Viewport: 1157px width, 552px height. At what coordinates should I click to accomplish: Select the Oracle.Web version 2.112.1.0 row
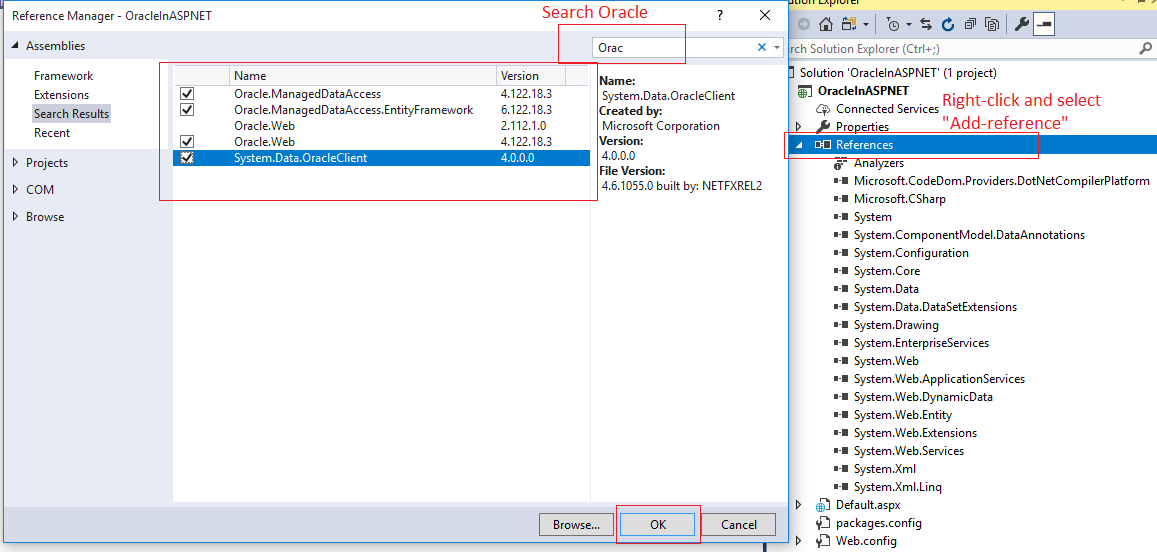(x=381, y=125)
